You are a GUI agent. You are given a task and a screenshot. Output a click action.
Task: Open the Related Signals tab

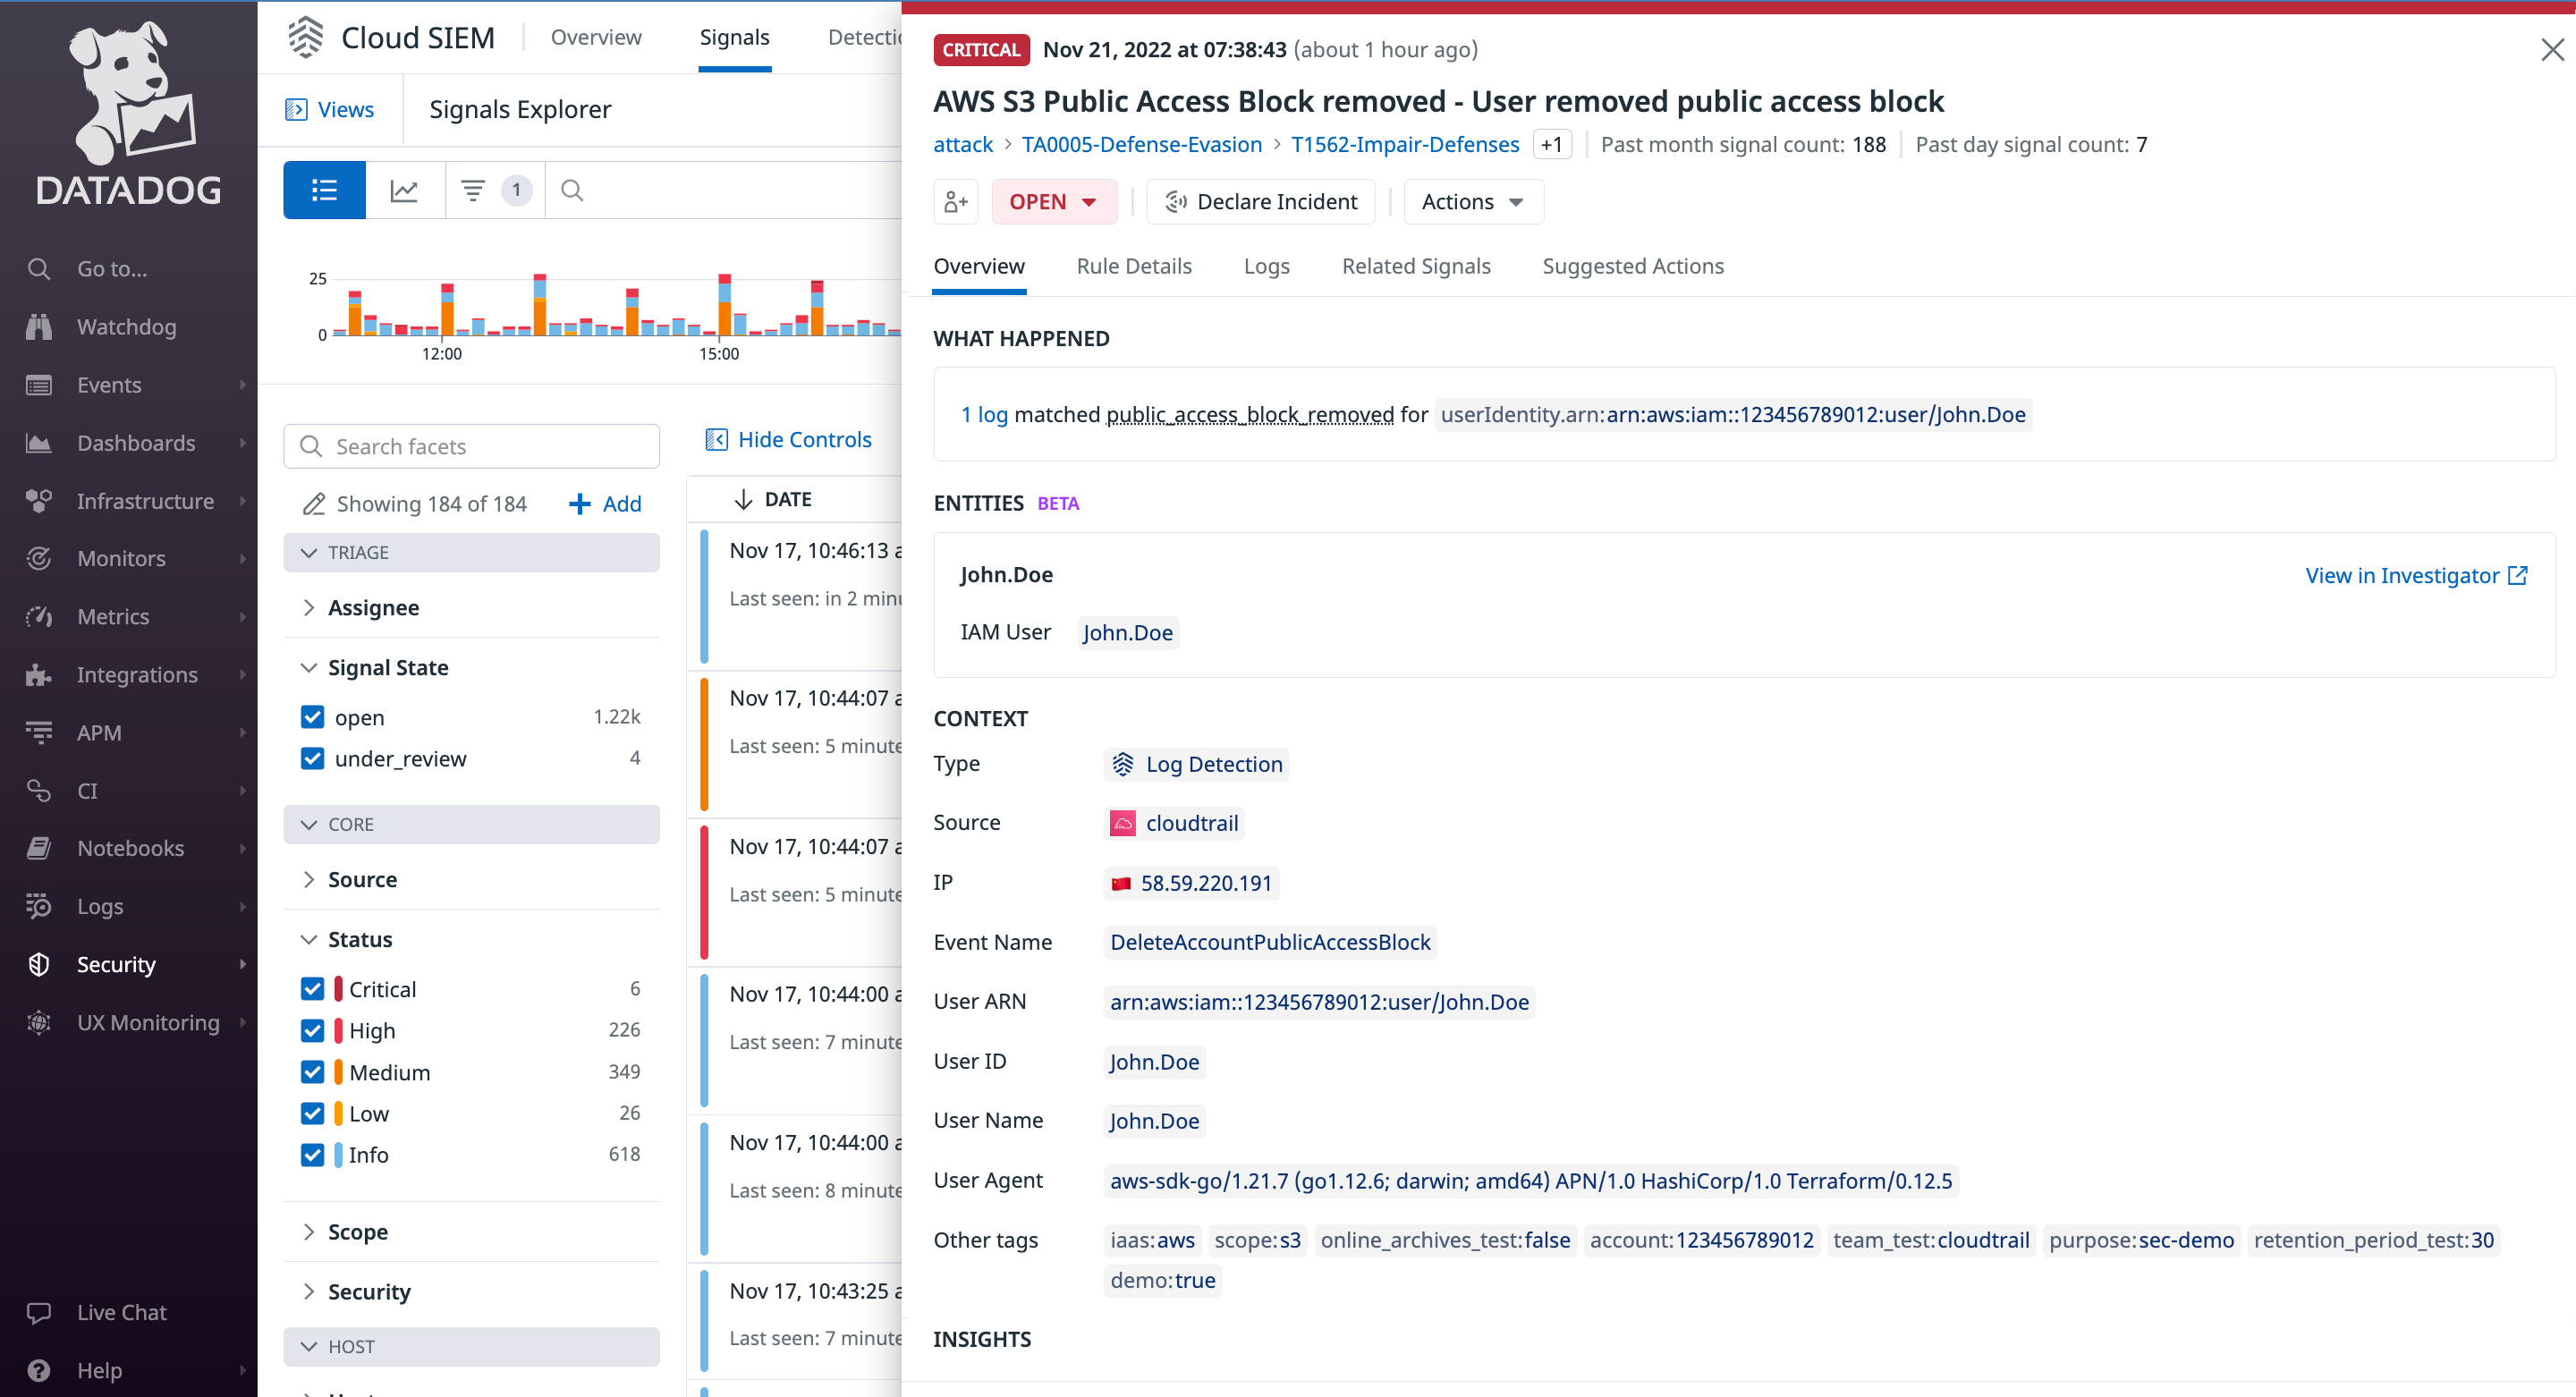coord(1416,266)
